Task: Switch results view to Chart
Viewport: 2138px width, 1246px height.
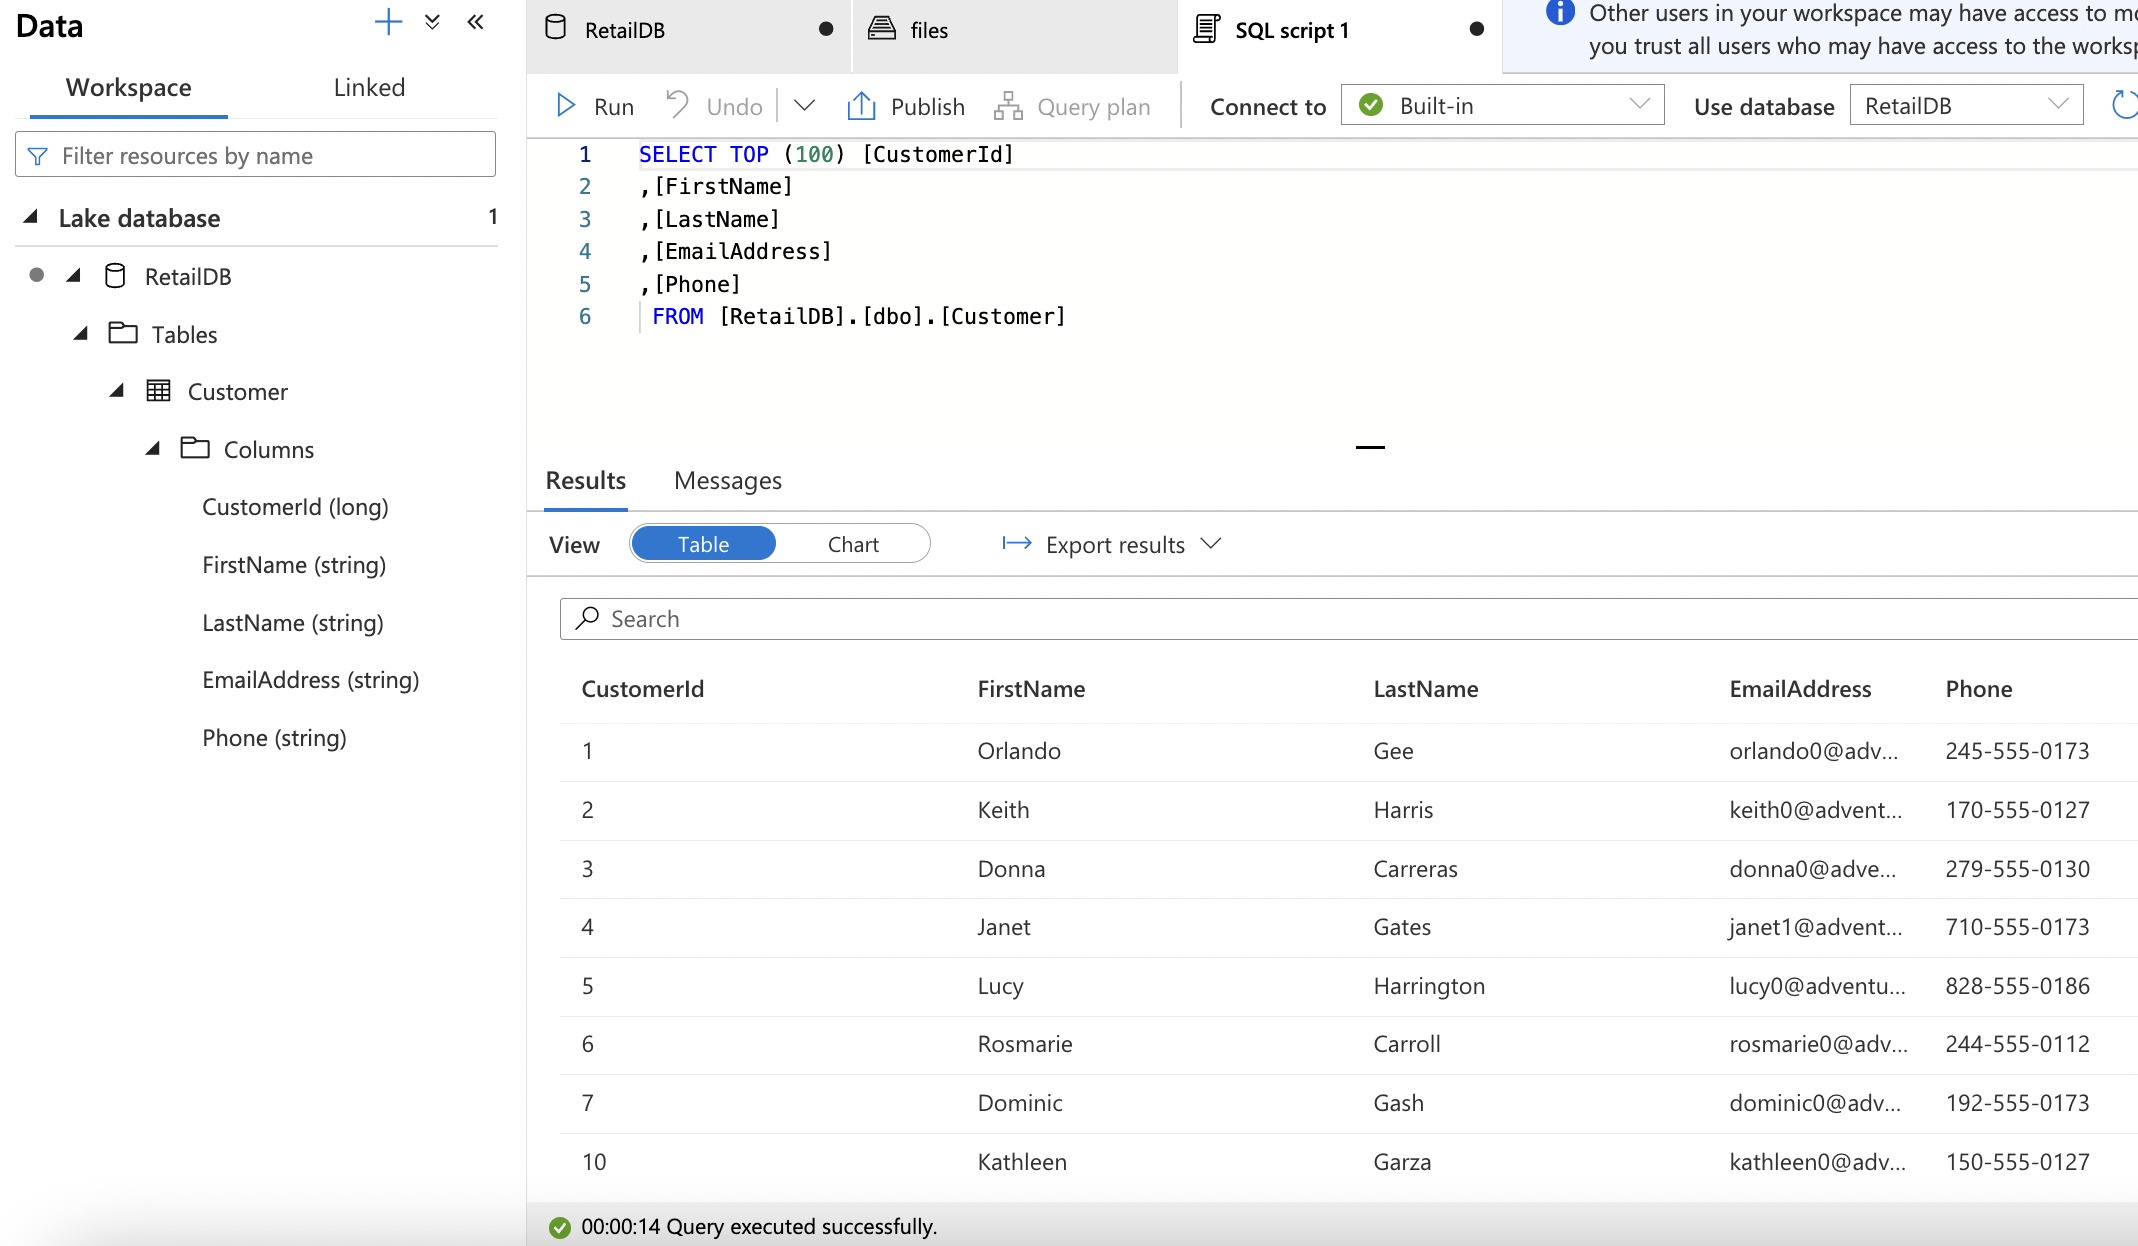Action: [x=852, y=544]
